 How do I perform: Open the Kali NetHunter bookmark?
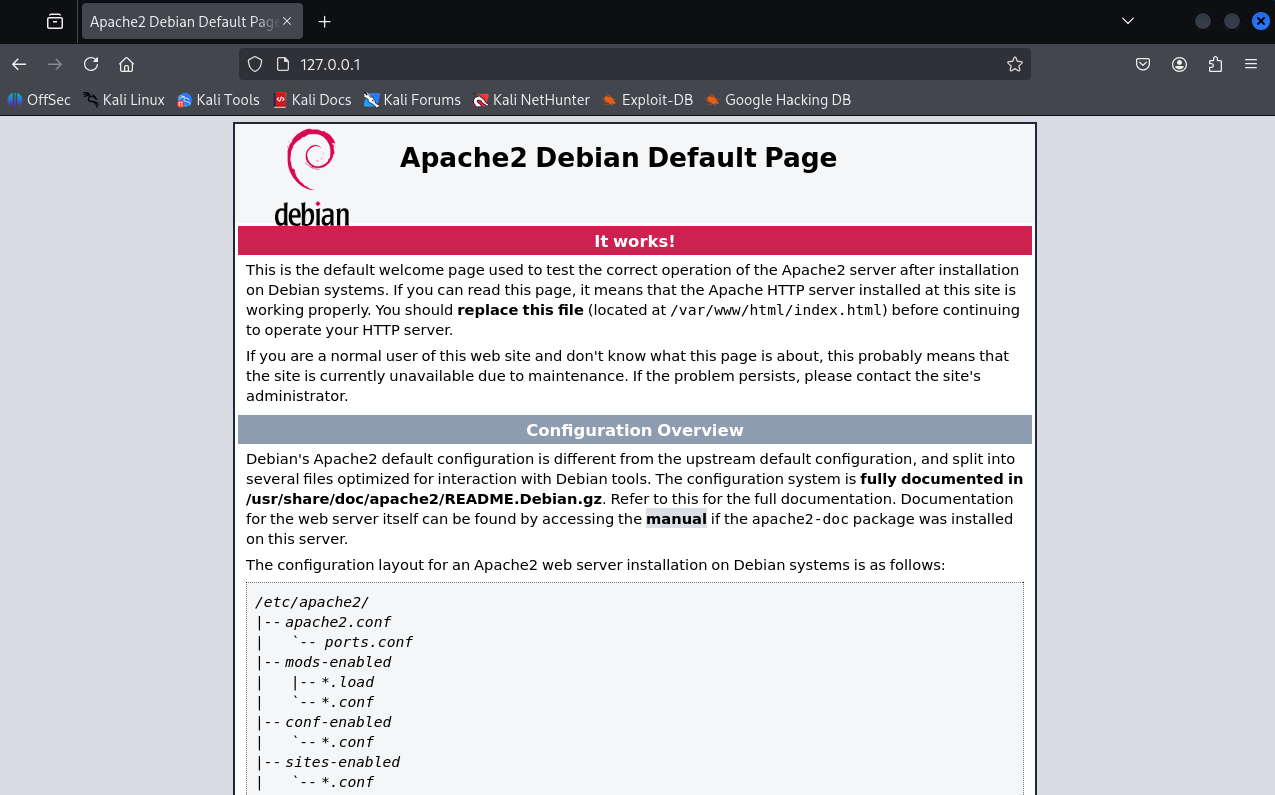(x=532, y=100)
